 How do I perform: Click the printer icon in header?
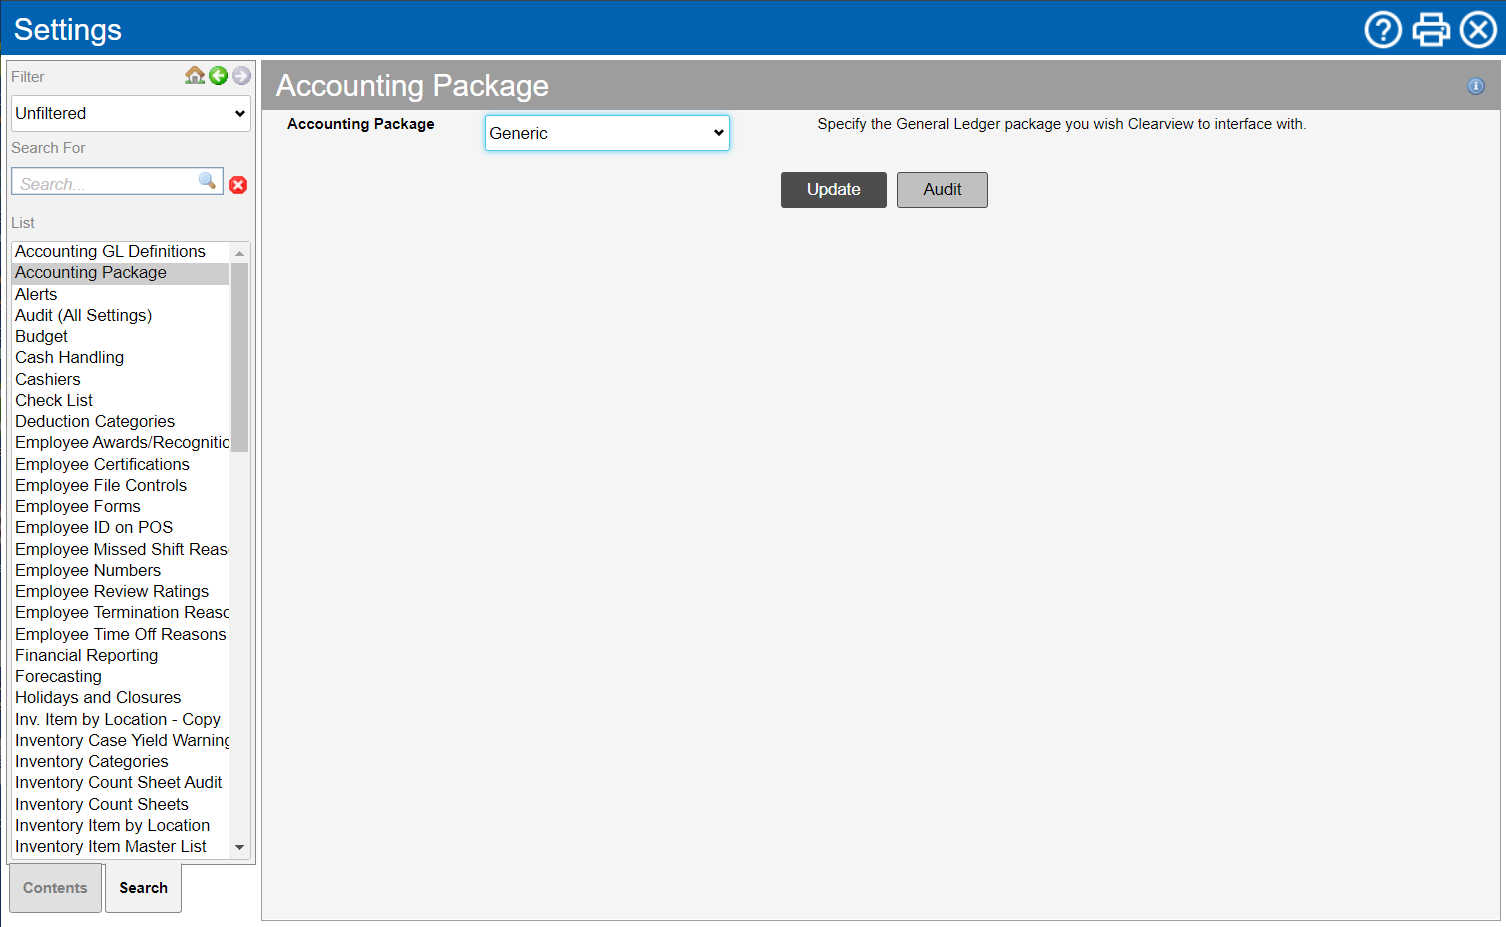coord(1431,30)
